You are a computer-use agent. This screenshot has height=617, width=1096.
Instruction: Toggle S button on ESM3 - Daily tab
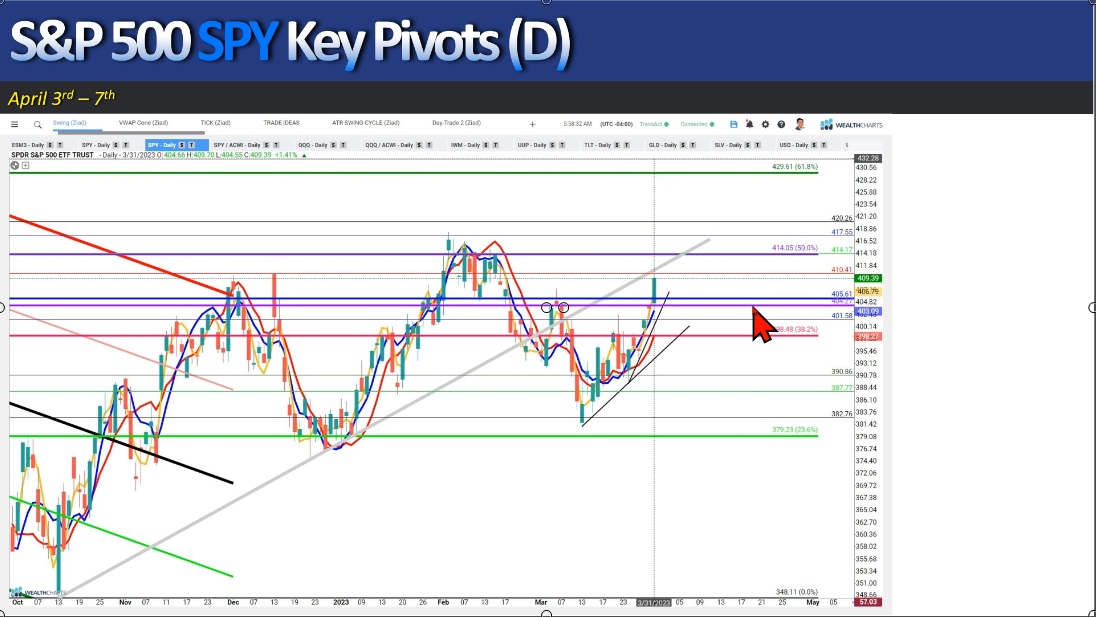pyautogui.click(x=50, y=145)
